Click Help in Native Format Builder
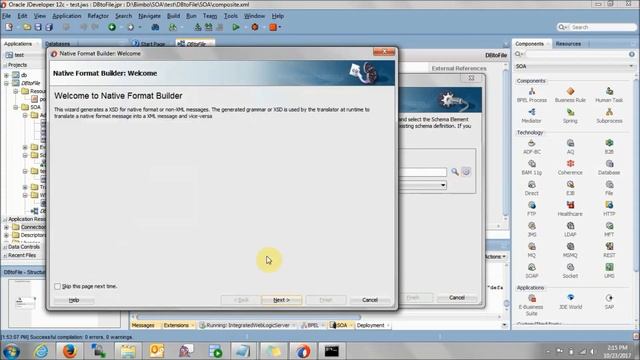The image size is (640, 360). [x=74, y=300]
